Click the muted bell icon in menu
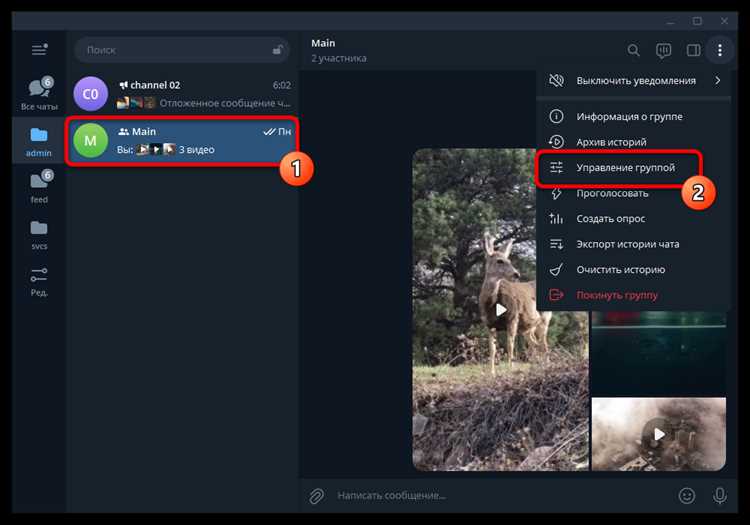750x525 pixels. coord(556,80)
